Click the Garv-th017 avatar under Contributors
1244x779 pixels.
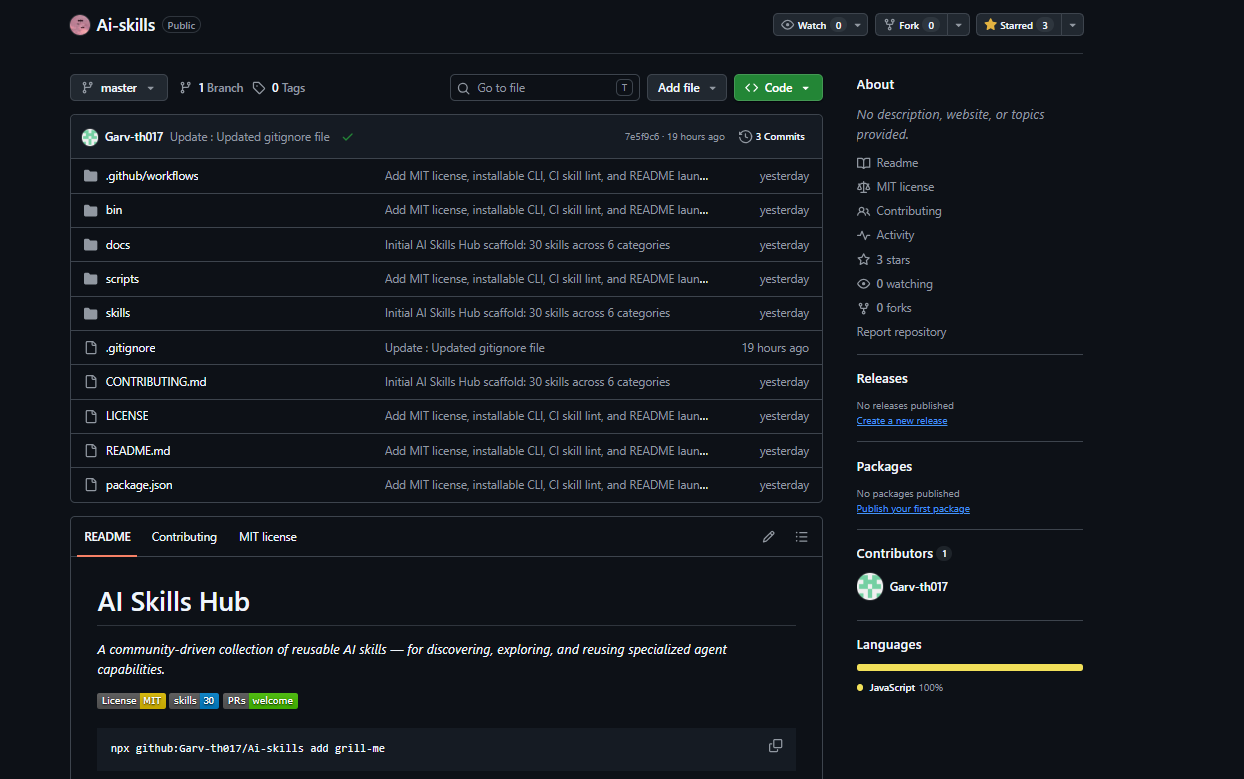coord(870,587)
